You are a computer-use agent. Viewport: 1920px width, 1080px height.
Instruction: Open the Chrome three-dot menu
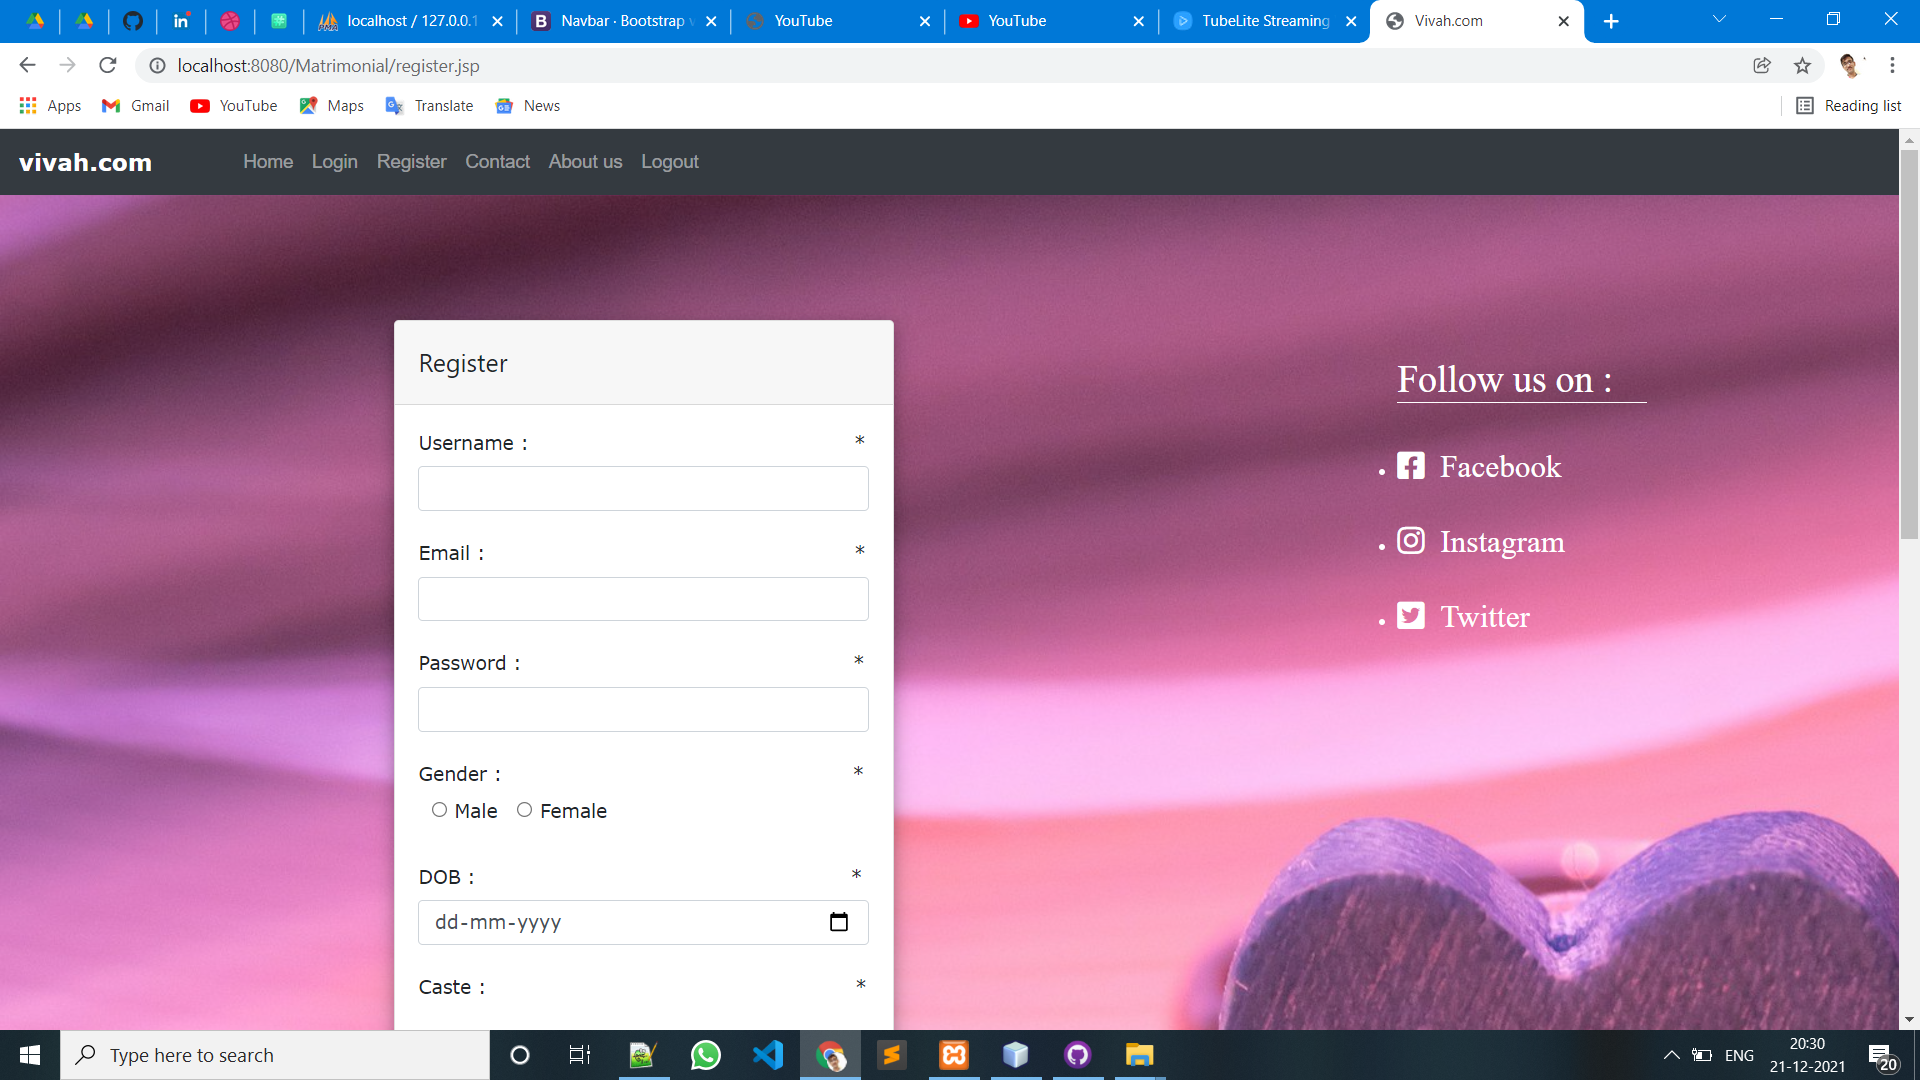pos(1892,66)
